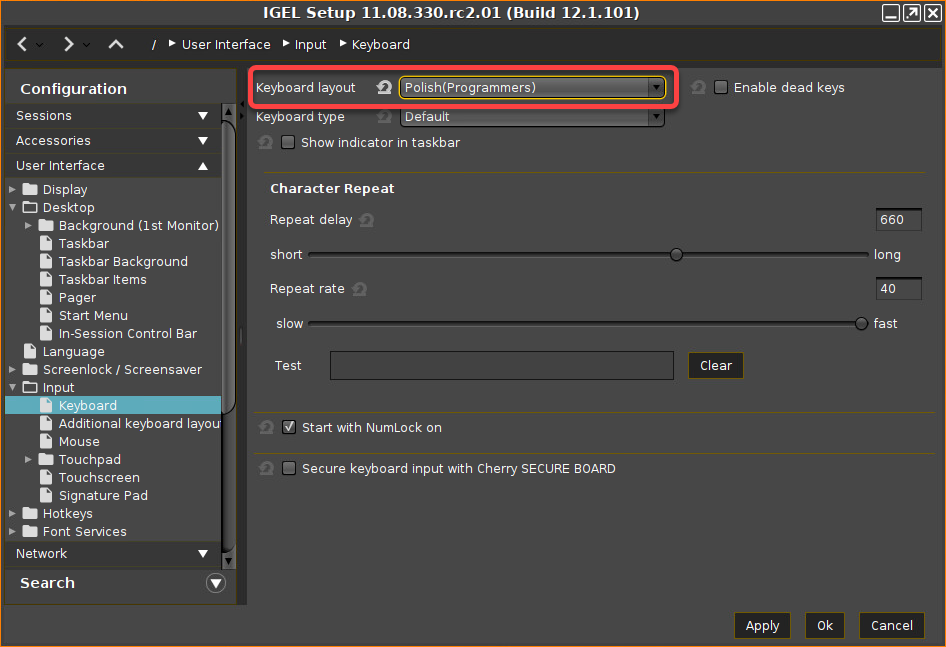Image resolution: width=946 pixels, height=647 pixels.
Task: Go up one level with the up arrow
Action: point(116,44)
